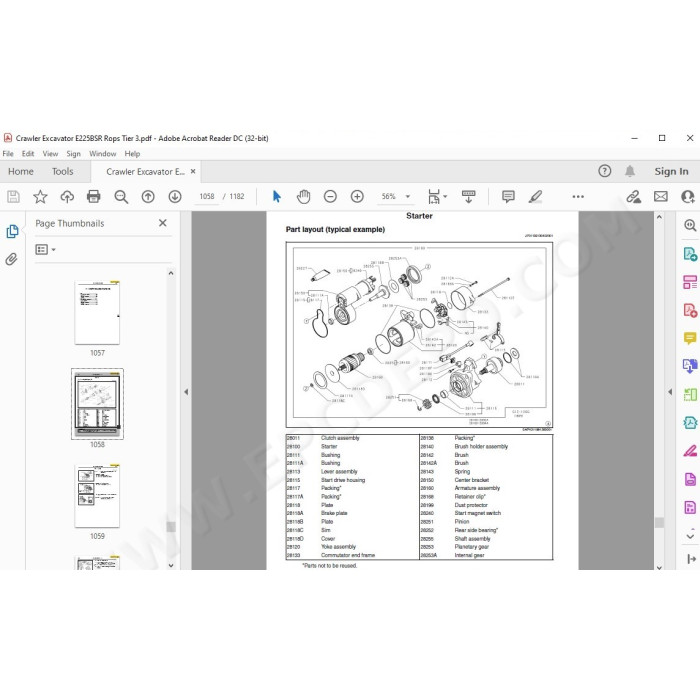Click the 'Part layout (typical example)' heading
The height and width of the screenshot is (700, 700).
point(335,229)
